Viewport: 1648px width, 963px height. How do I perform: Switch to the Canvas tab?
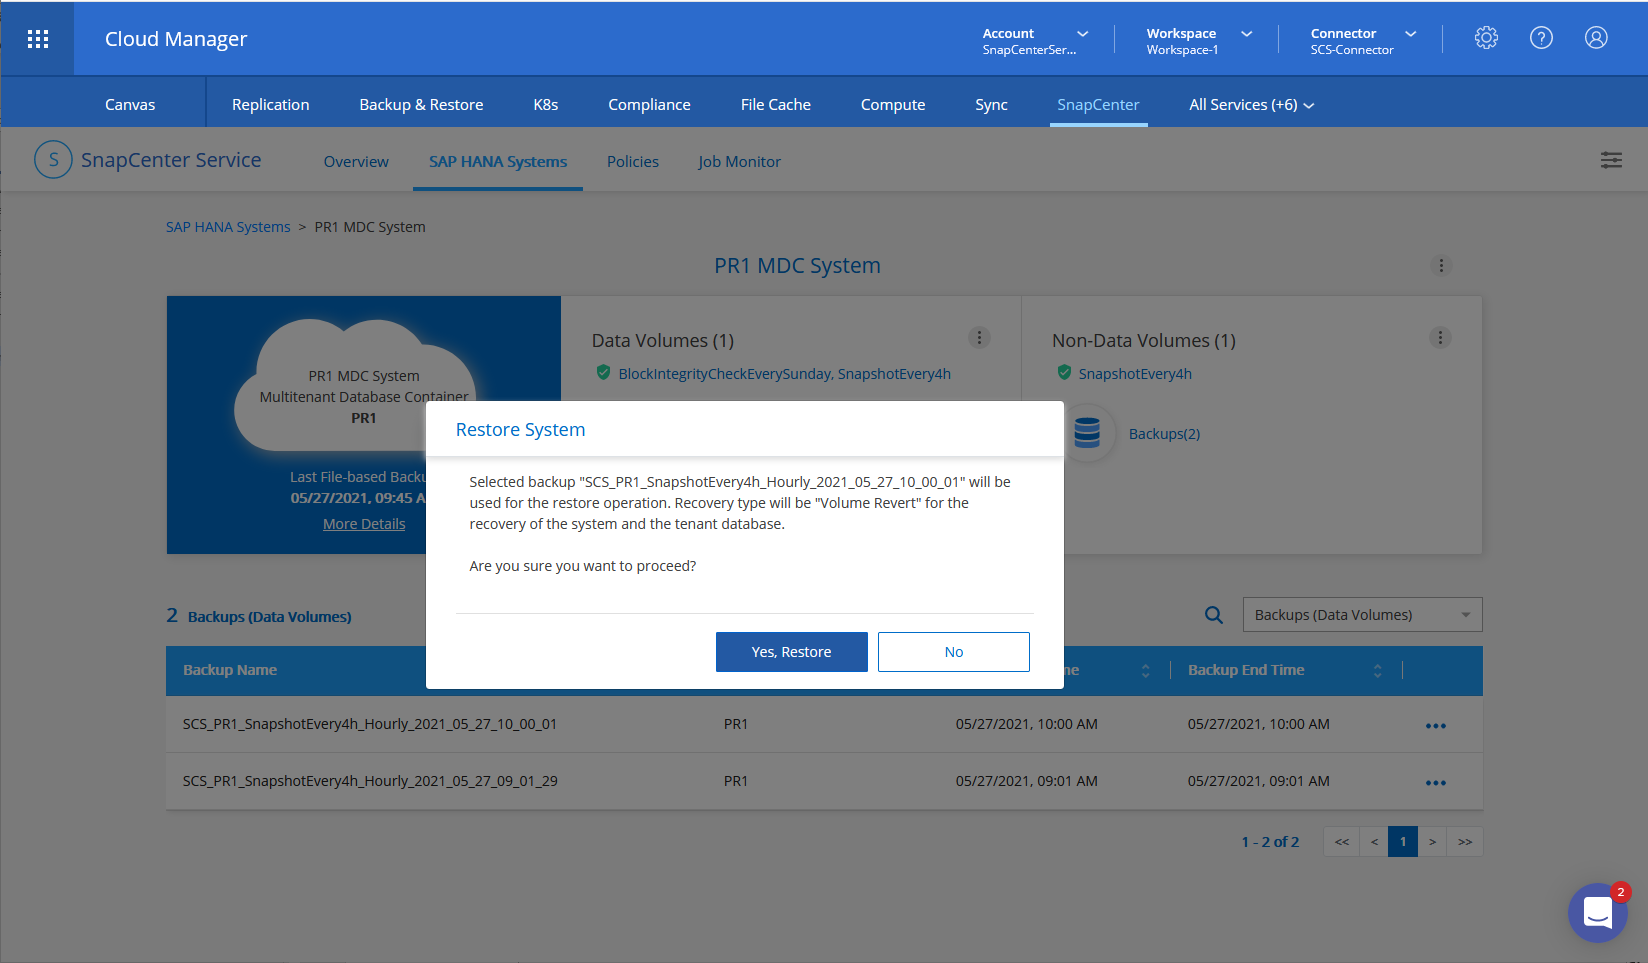click(x=130, y=105)
